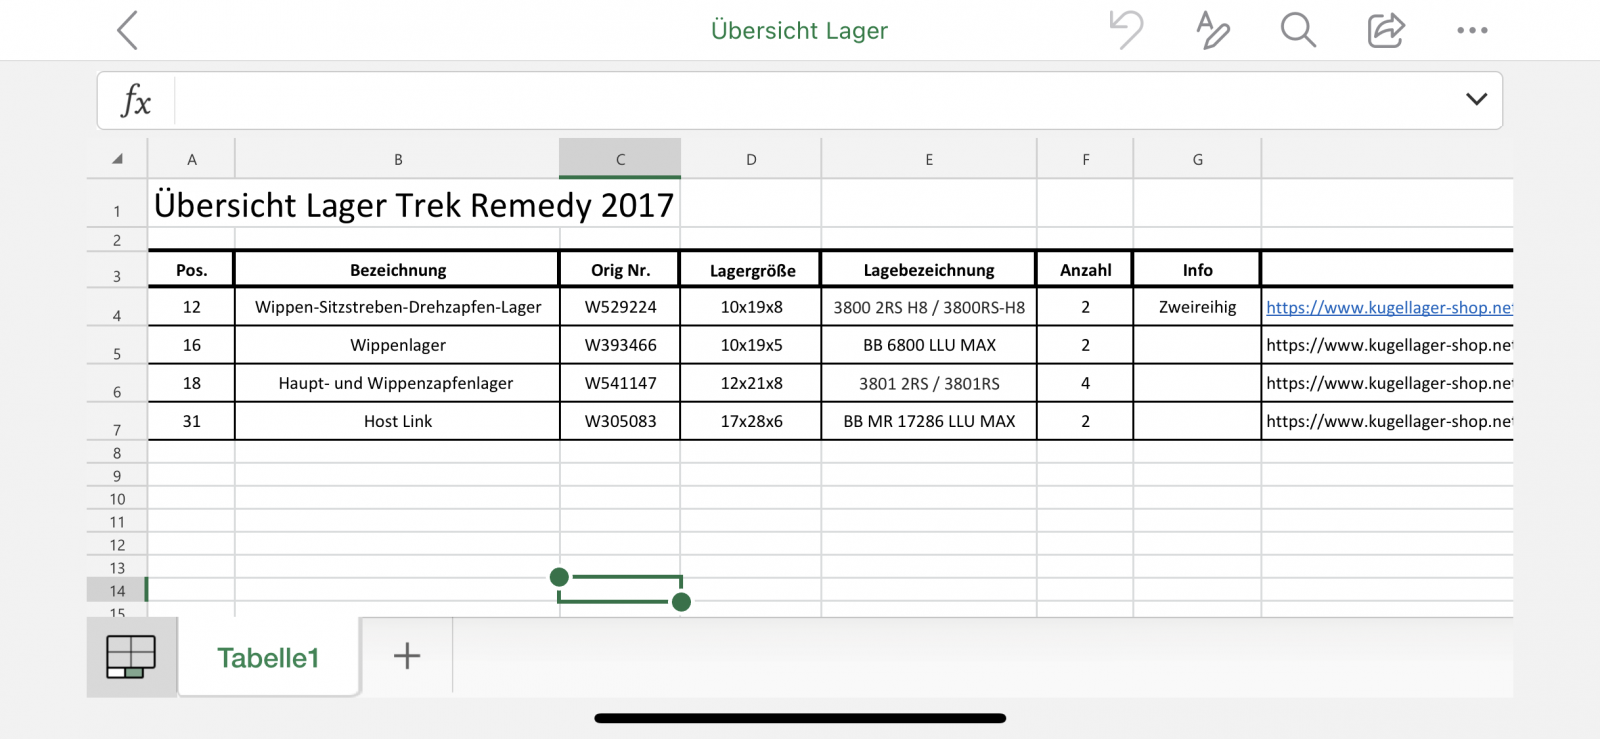The height and width of the screenshot is (739, 1600).
Task: Add a new sheet with plus icon
Action: [x=407, y=656]
